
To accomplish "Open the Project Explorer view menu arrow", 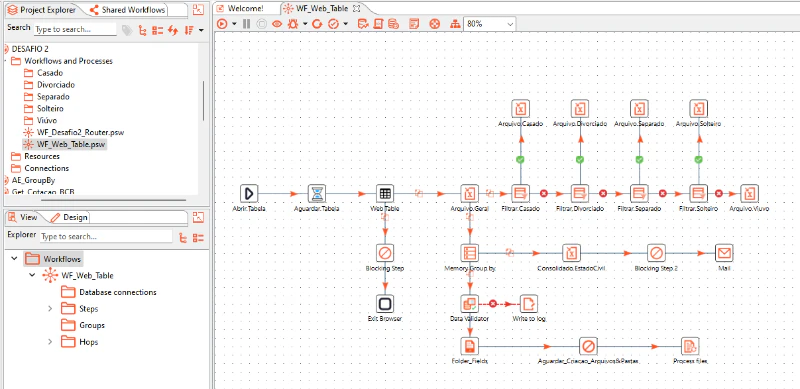I will click(201, 31).
